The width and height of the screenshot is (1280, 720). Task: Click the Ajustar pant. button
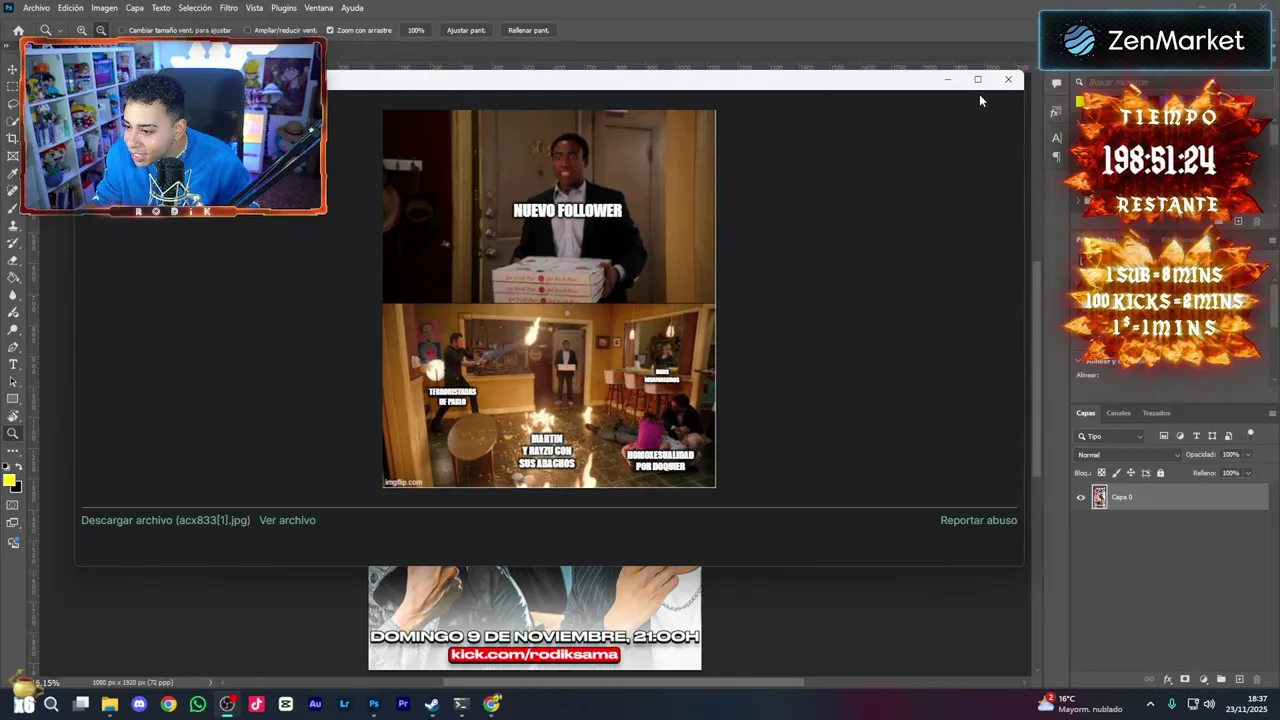point(466,30)
